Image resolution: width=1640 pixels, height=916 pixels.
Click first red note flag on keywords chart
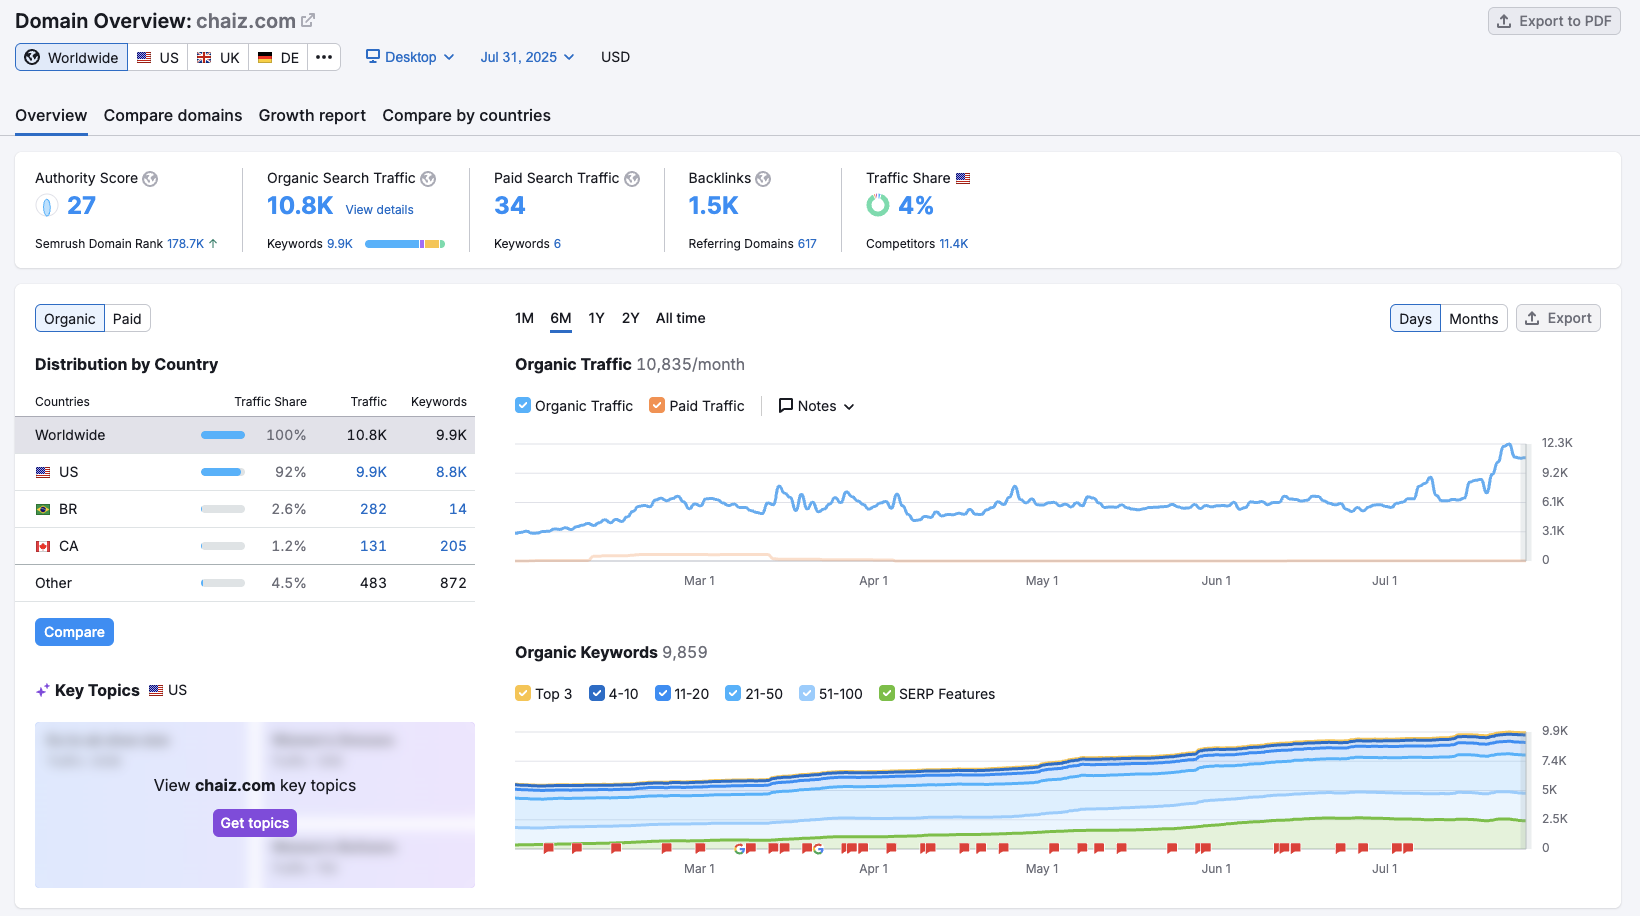[x=549, y=848]
